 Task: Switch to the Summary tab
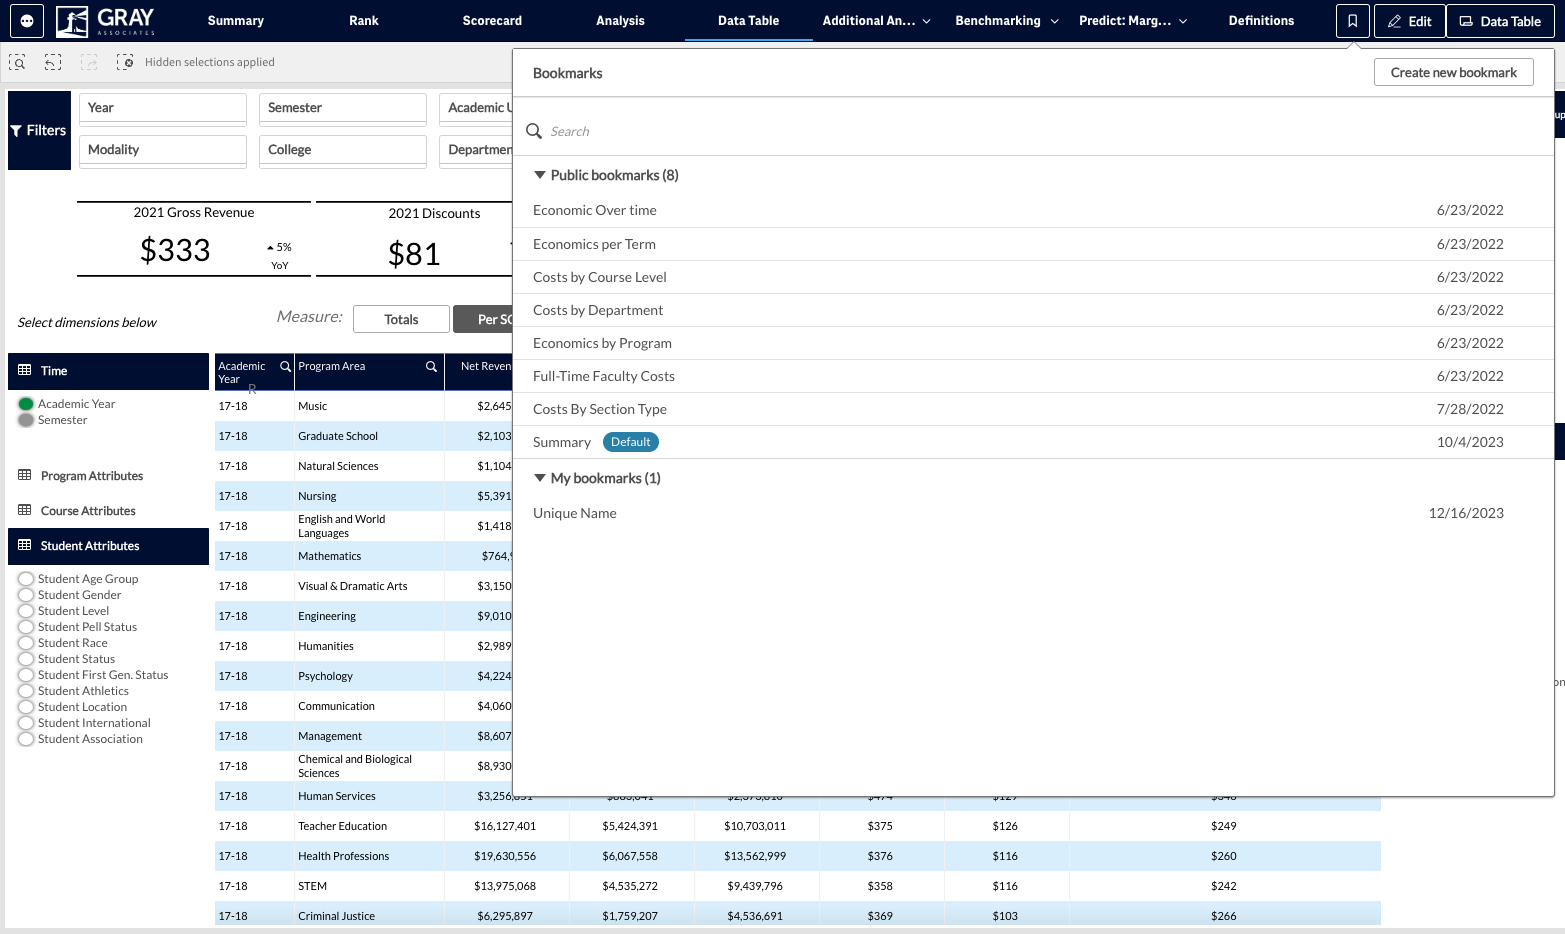pos(236,21)
